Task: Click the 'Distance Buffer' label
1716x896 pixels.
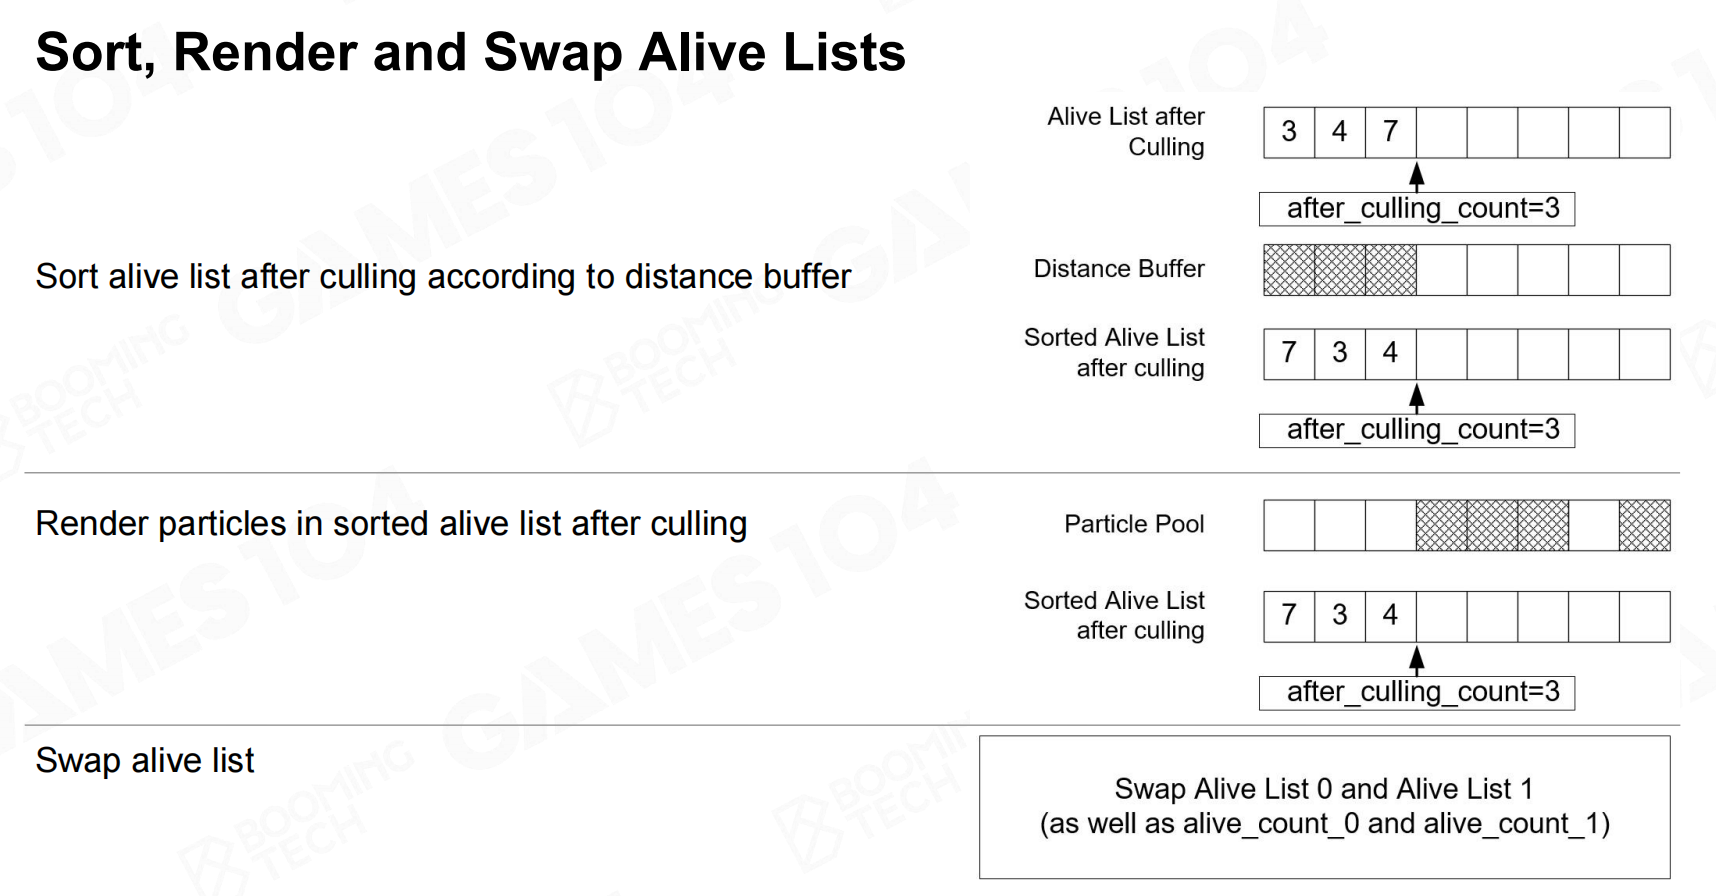Action: [1119, 269]
